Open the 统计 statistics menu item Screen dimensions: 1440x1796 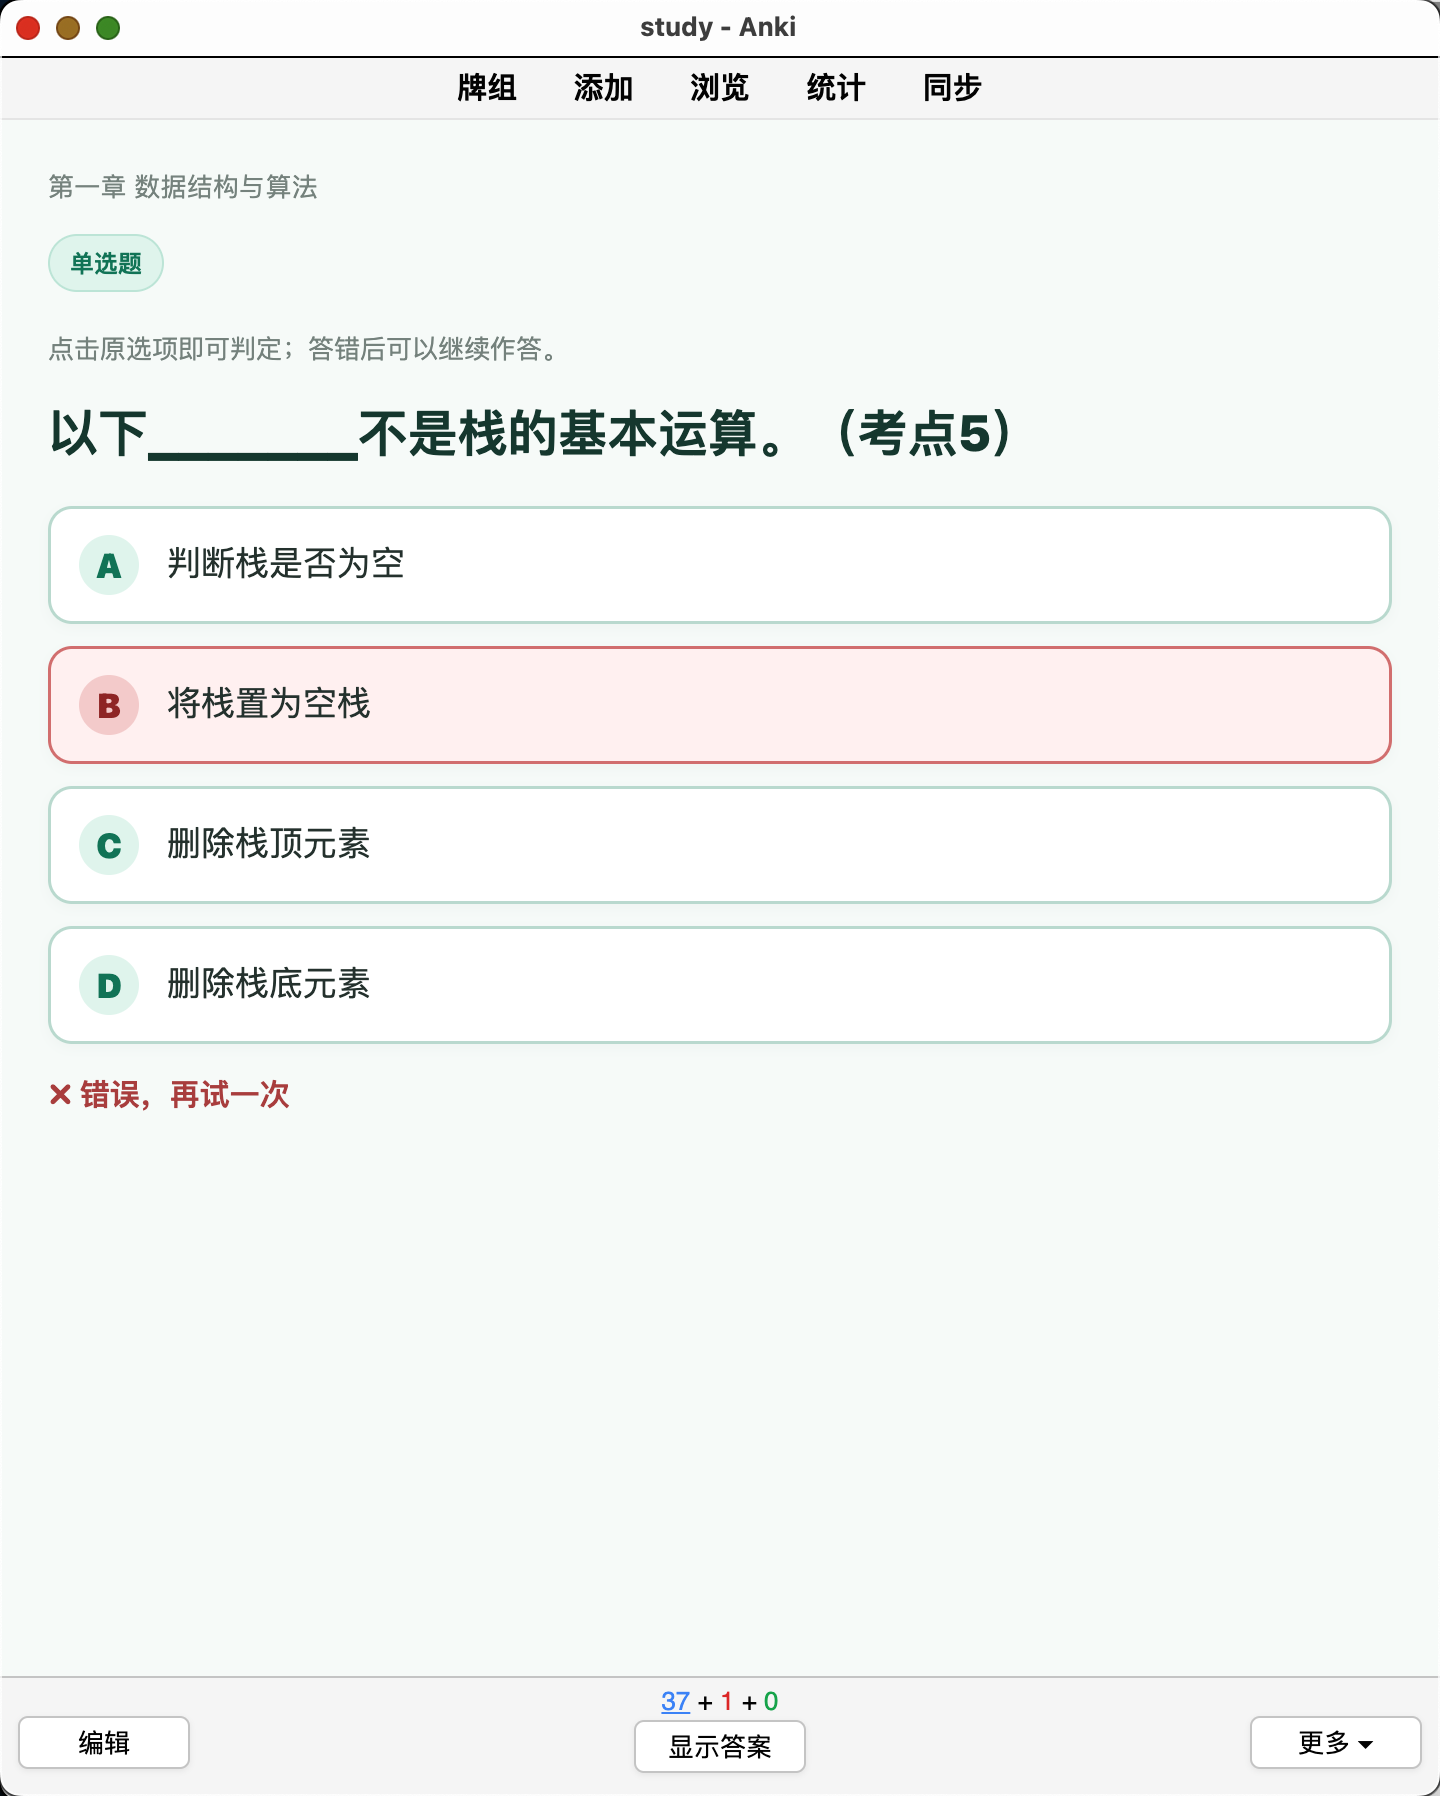[x=836, y=88]
